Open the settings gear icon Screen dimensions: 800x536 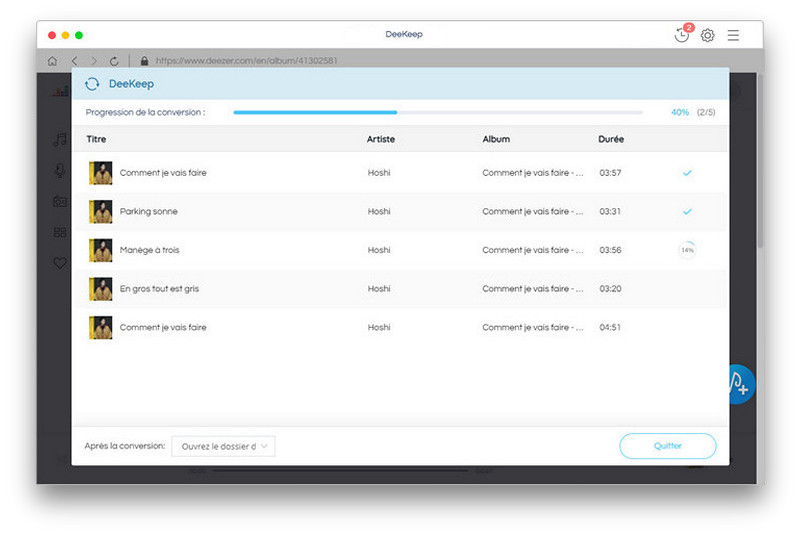coord(707,35)
